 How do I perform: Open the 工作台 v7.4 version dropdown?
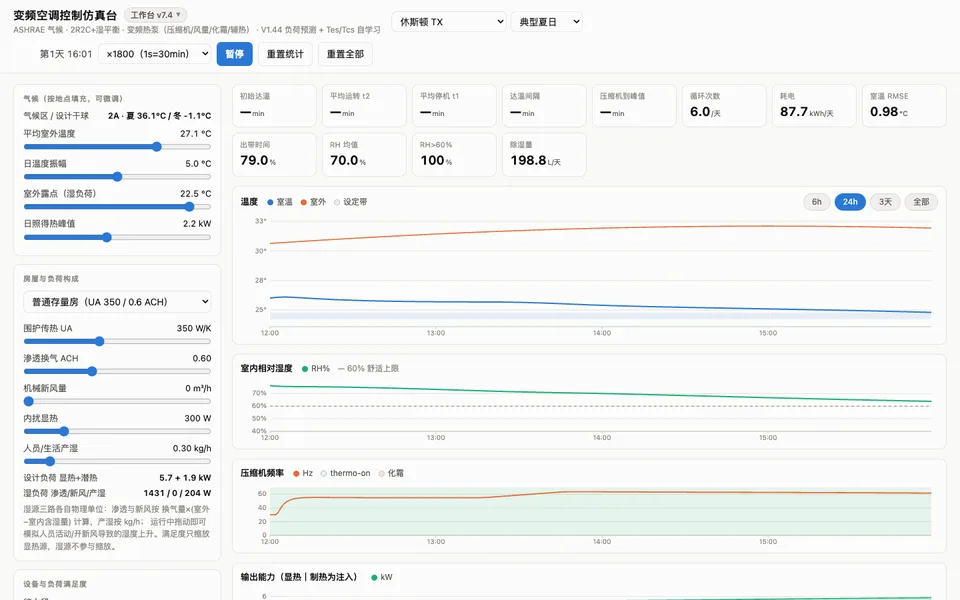[x=156, y=15]
